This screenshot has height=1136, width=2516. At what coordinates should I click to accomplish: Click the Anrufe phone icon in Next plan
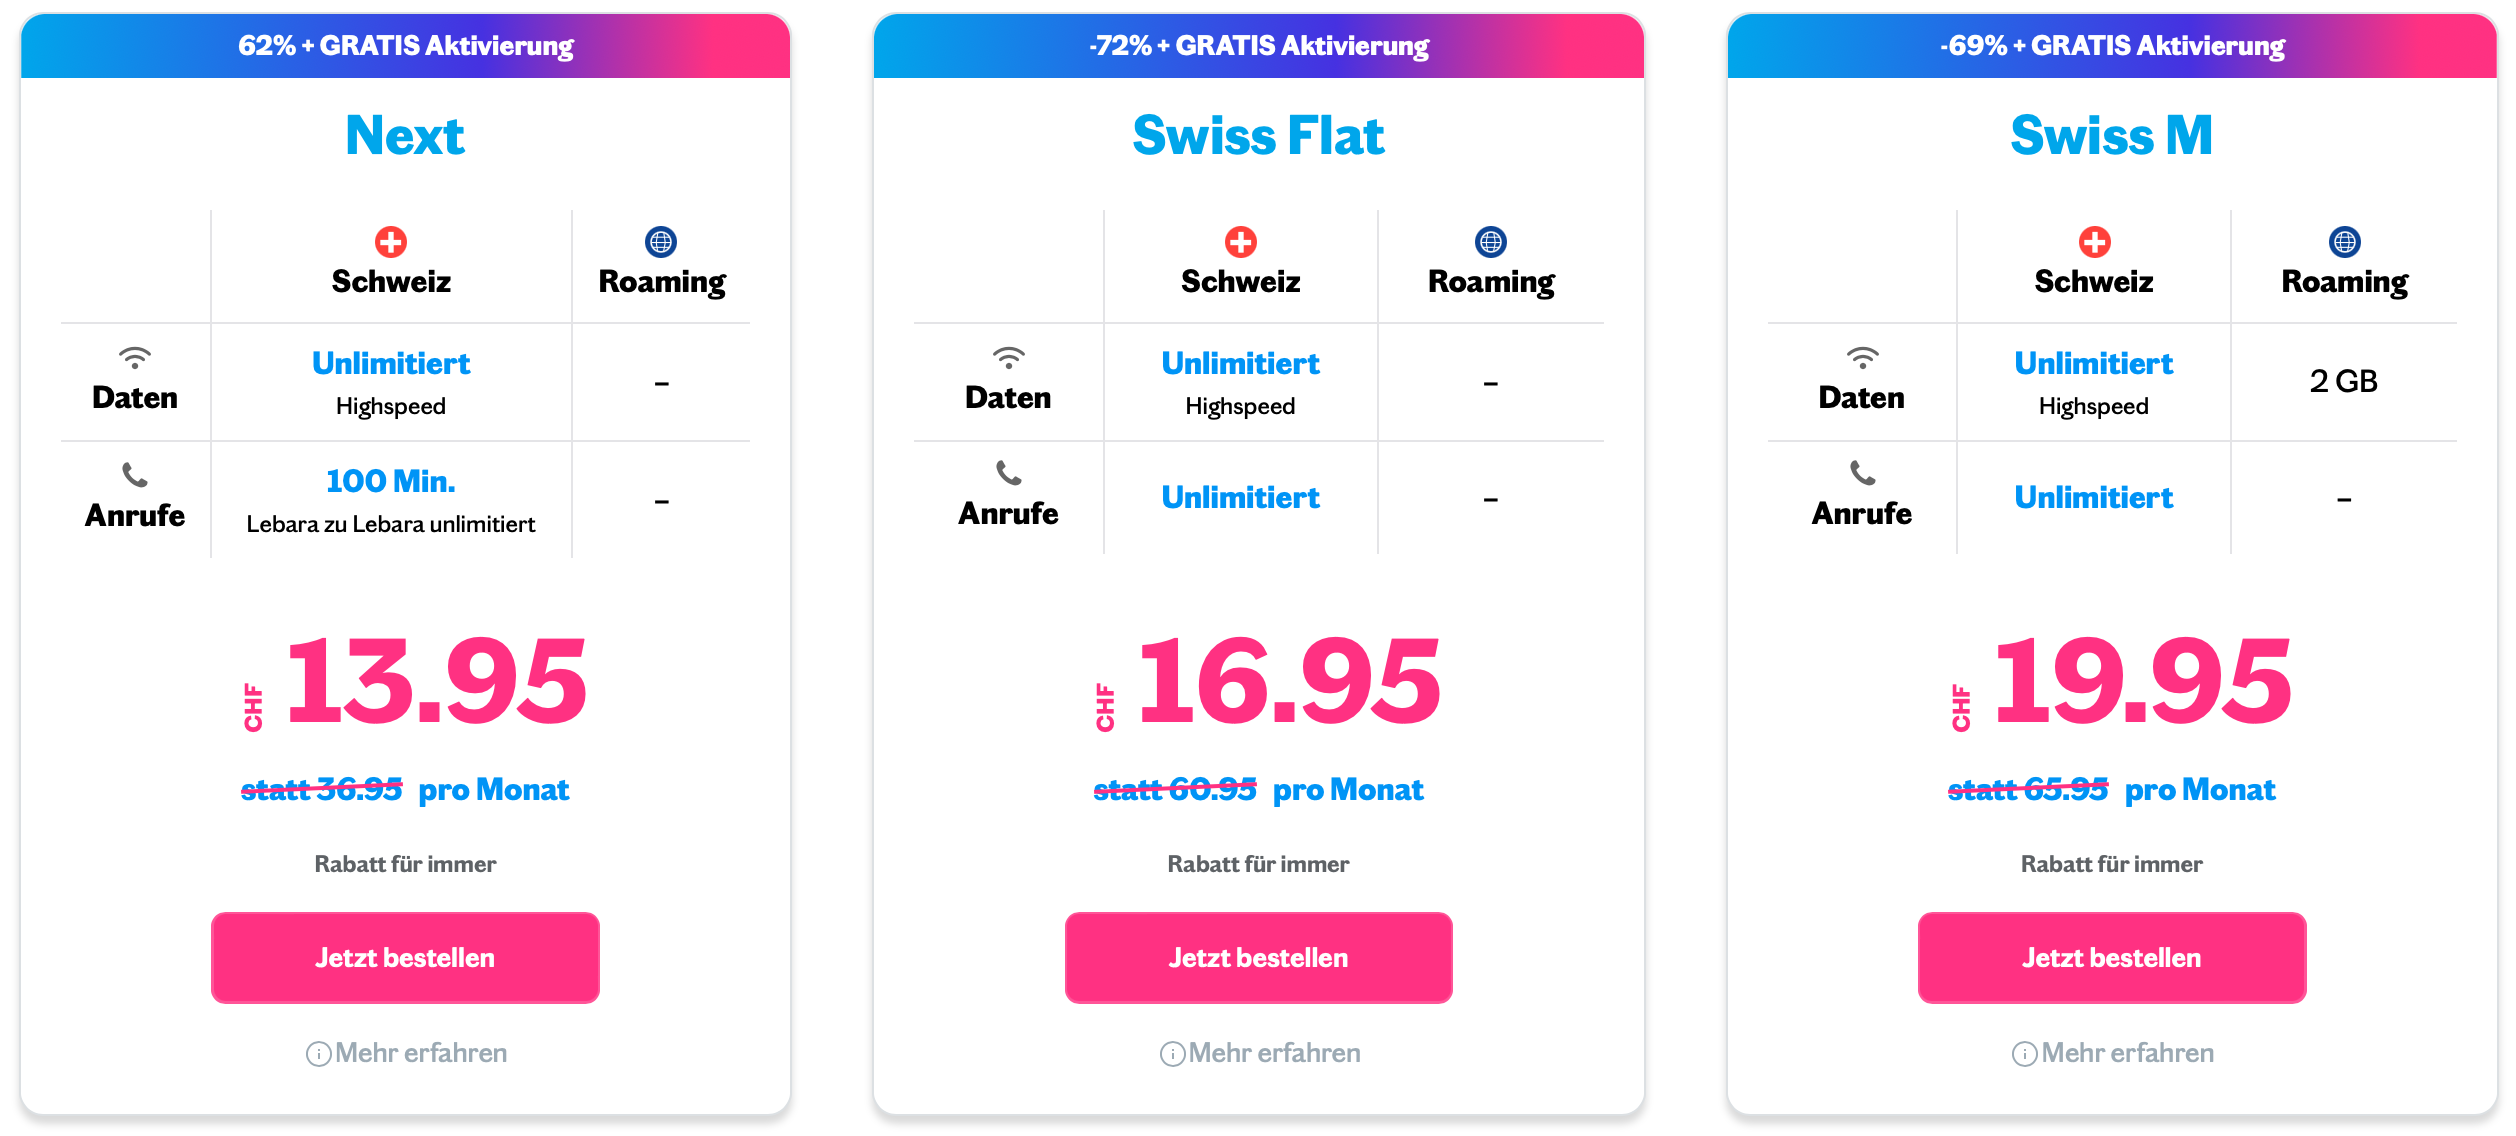pyautogui.click(x=135, y=474)
